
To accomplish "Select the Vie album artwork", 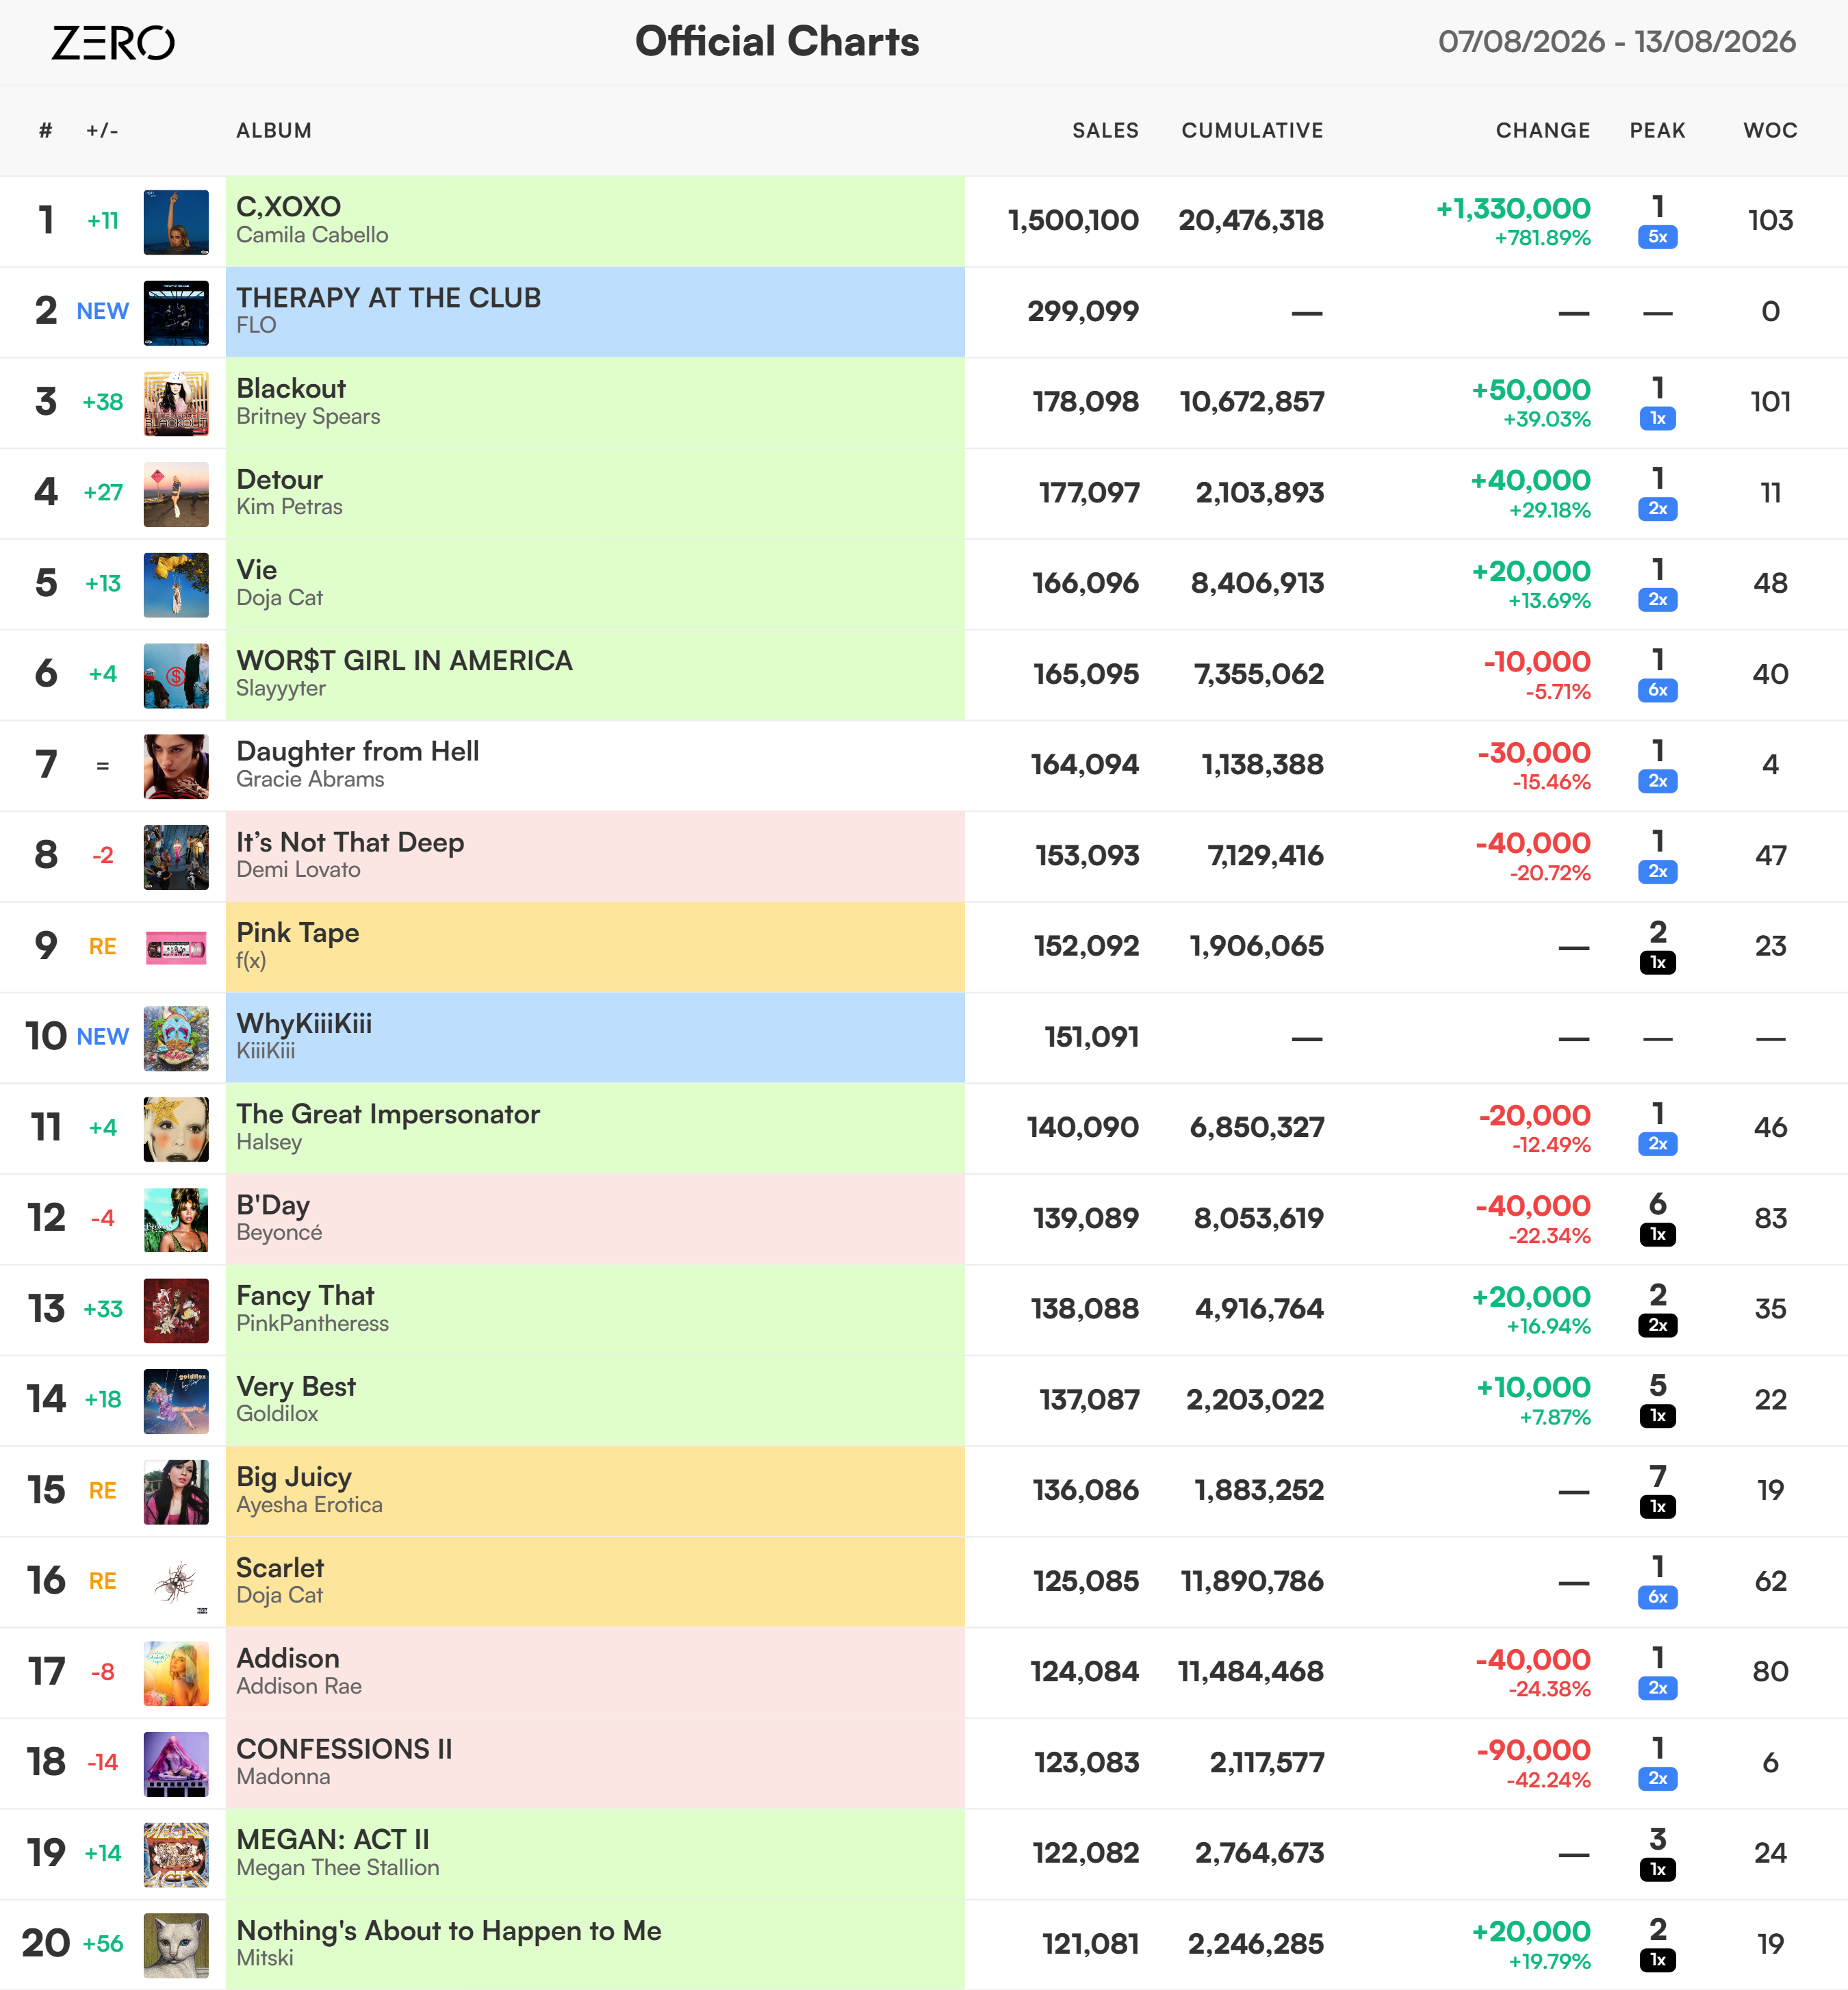I will [x=176, y=585].
